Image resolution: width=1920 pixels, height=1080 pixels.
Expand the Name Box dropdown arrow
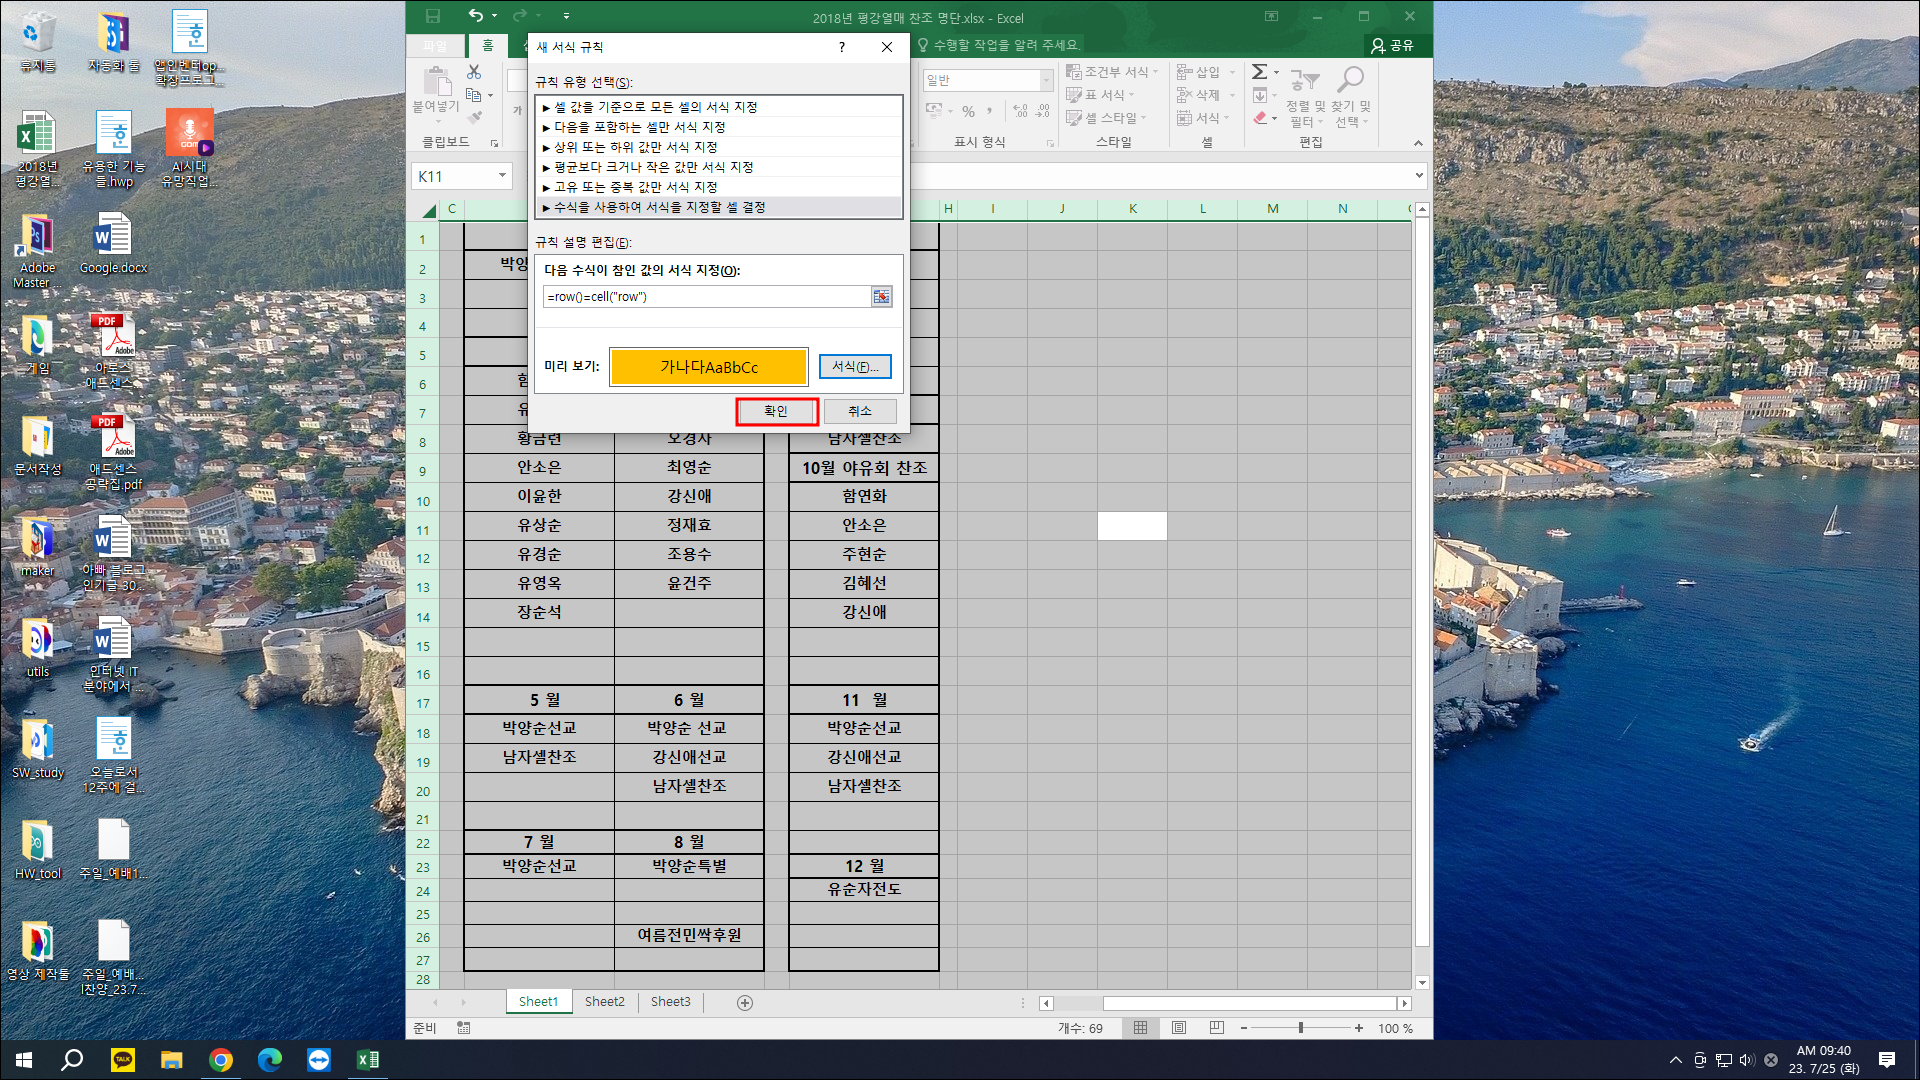[502, 176]
